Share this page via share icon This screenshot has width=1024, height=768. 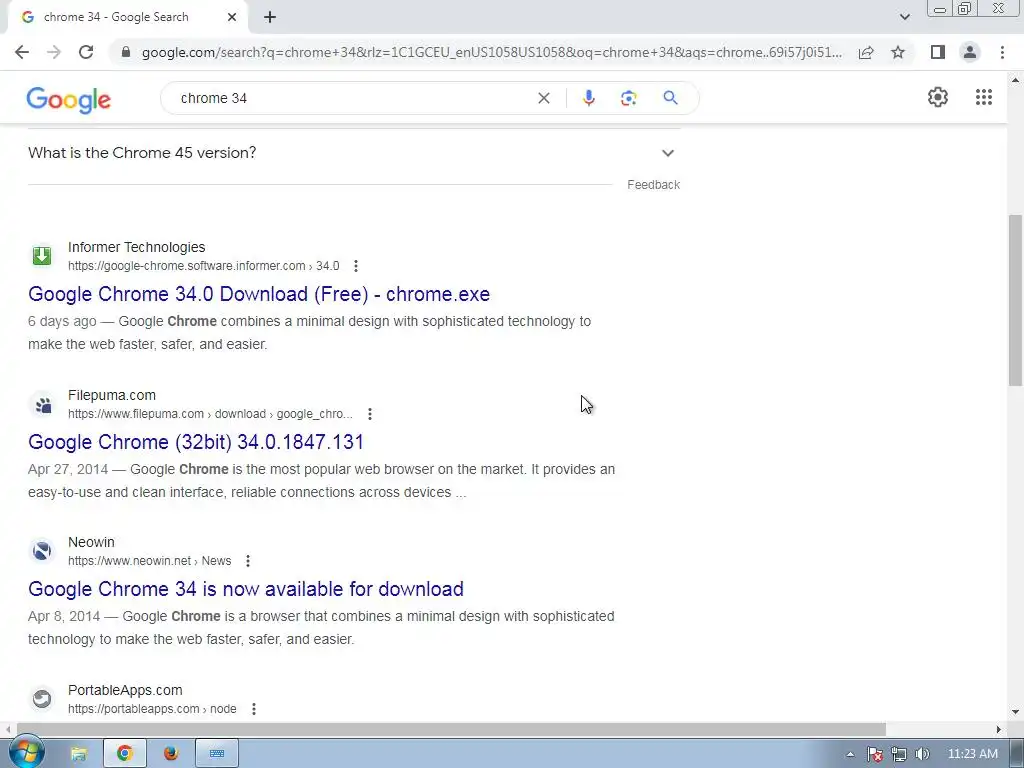[x=866, y=52]
